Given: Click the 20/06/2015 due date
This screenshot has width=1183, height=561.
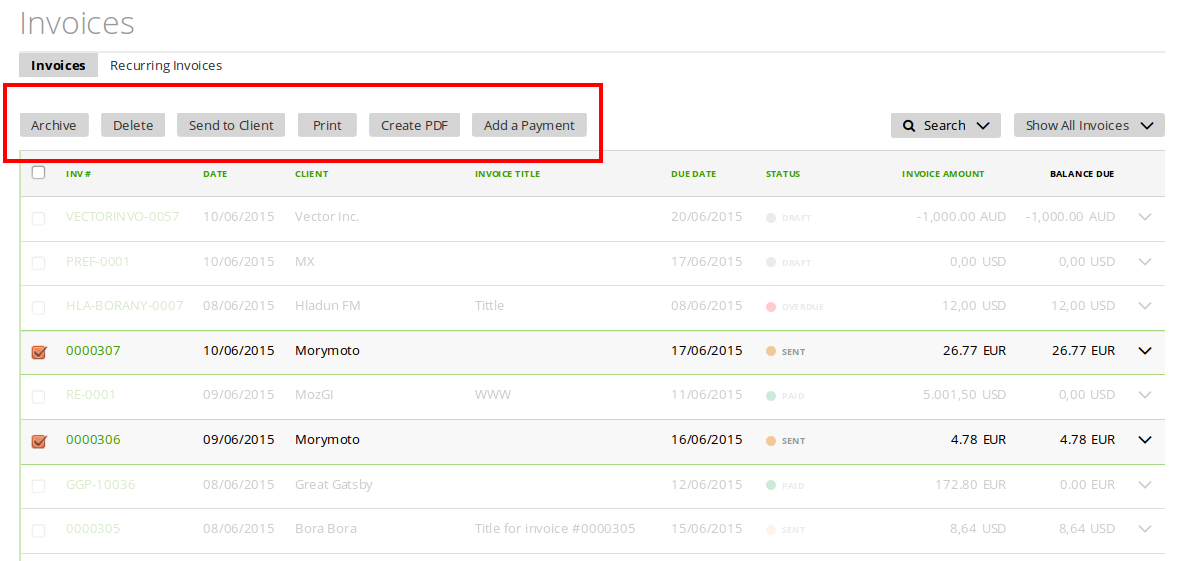Looking at the screenshot, I should coord(706,216).
